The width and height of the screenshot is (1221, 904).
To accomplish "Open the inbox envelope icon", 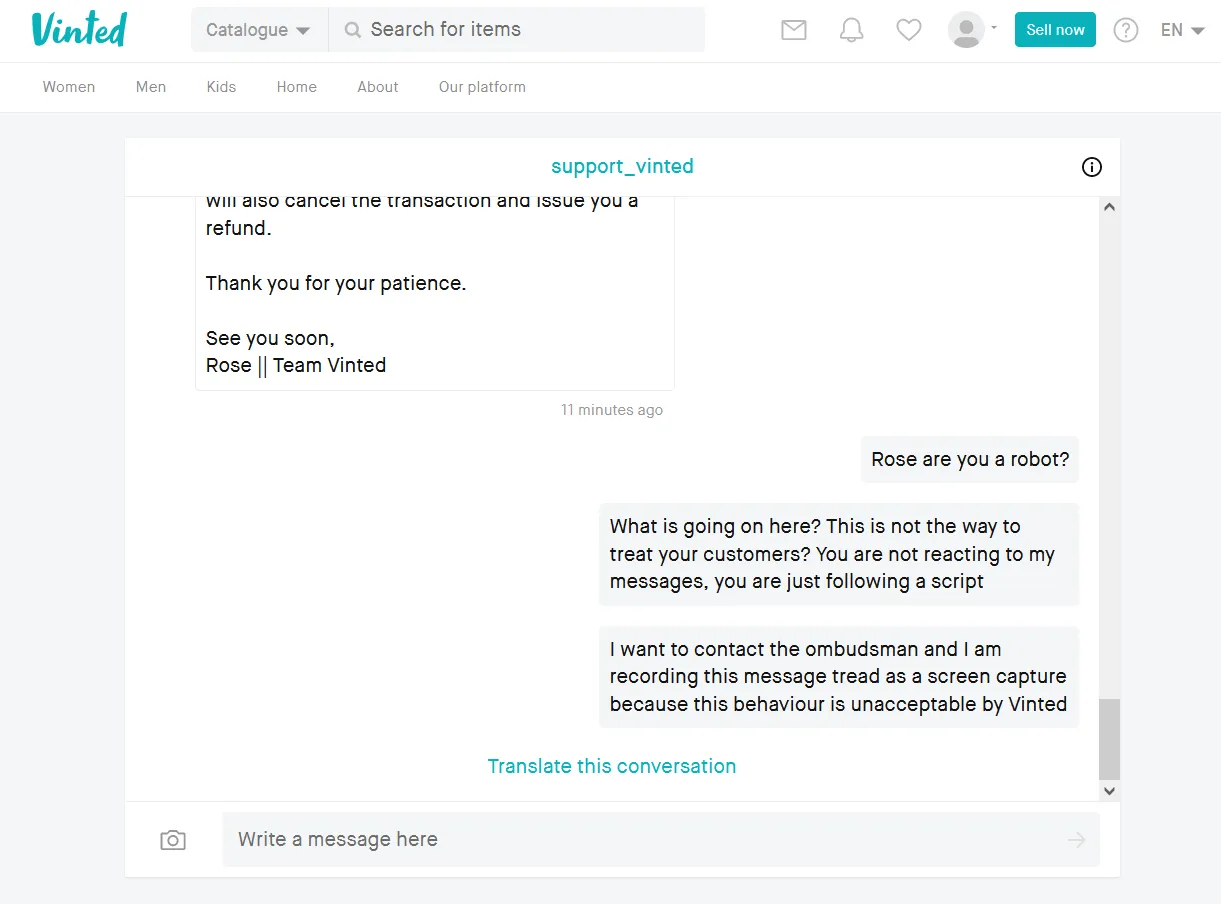I will [793, 30].
